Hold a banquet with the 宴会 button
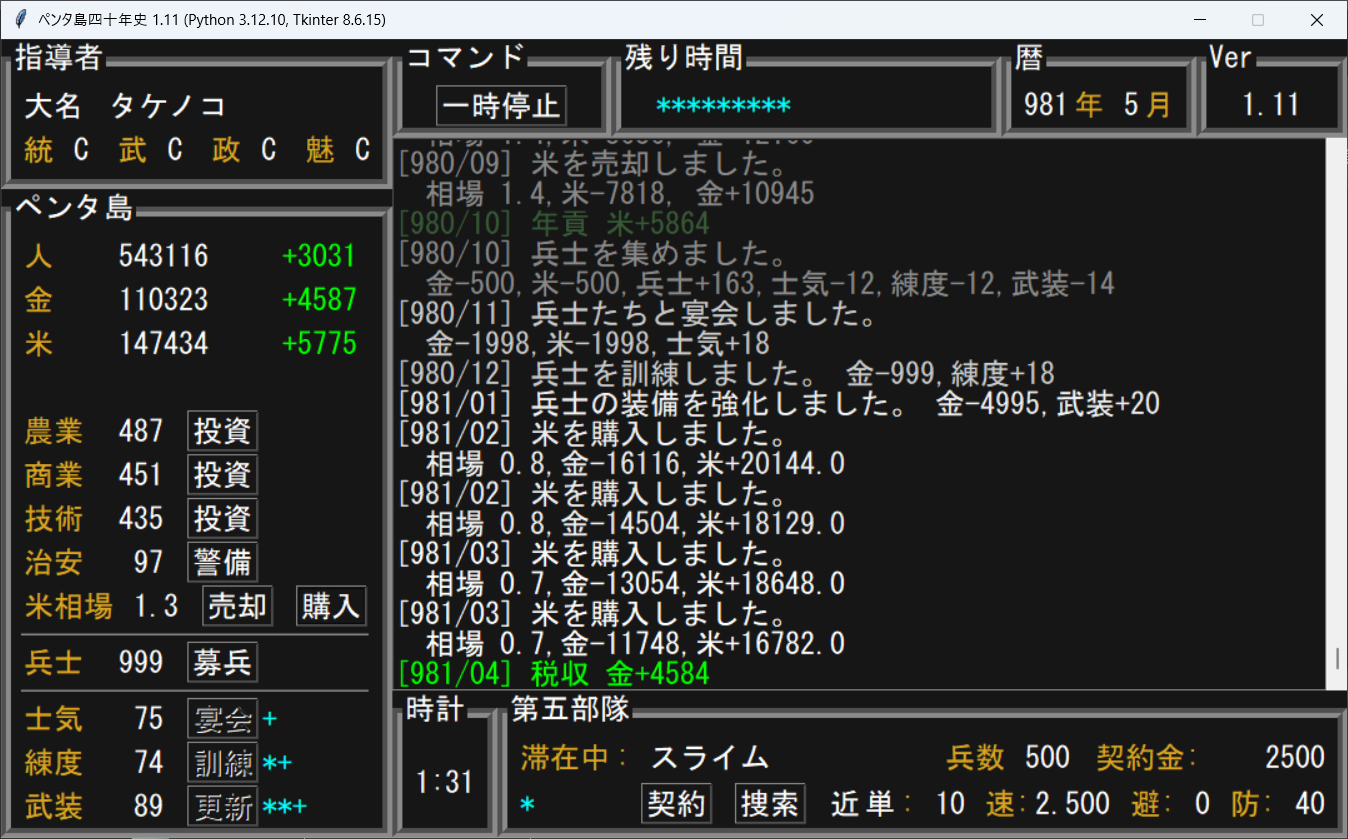Screen dimensions: 1348x839 (222, 718)
